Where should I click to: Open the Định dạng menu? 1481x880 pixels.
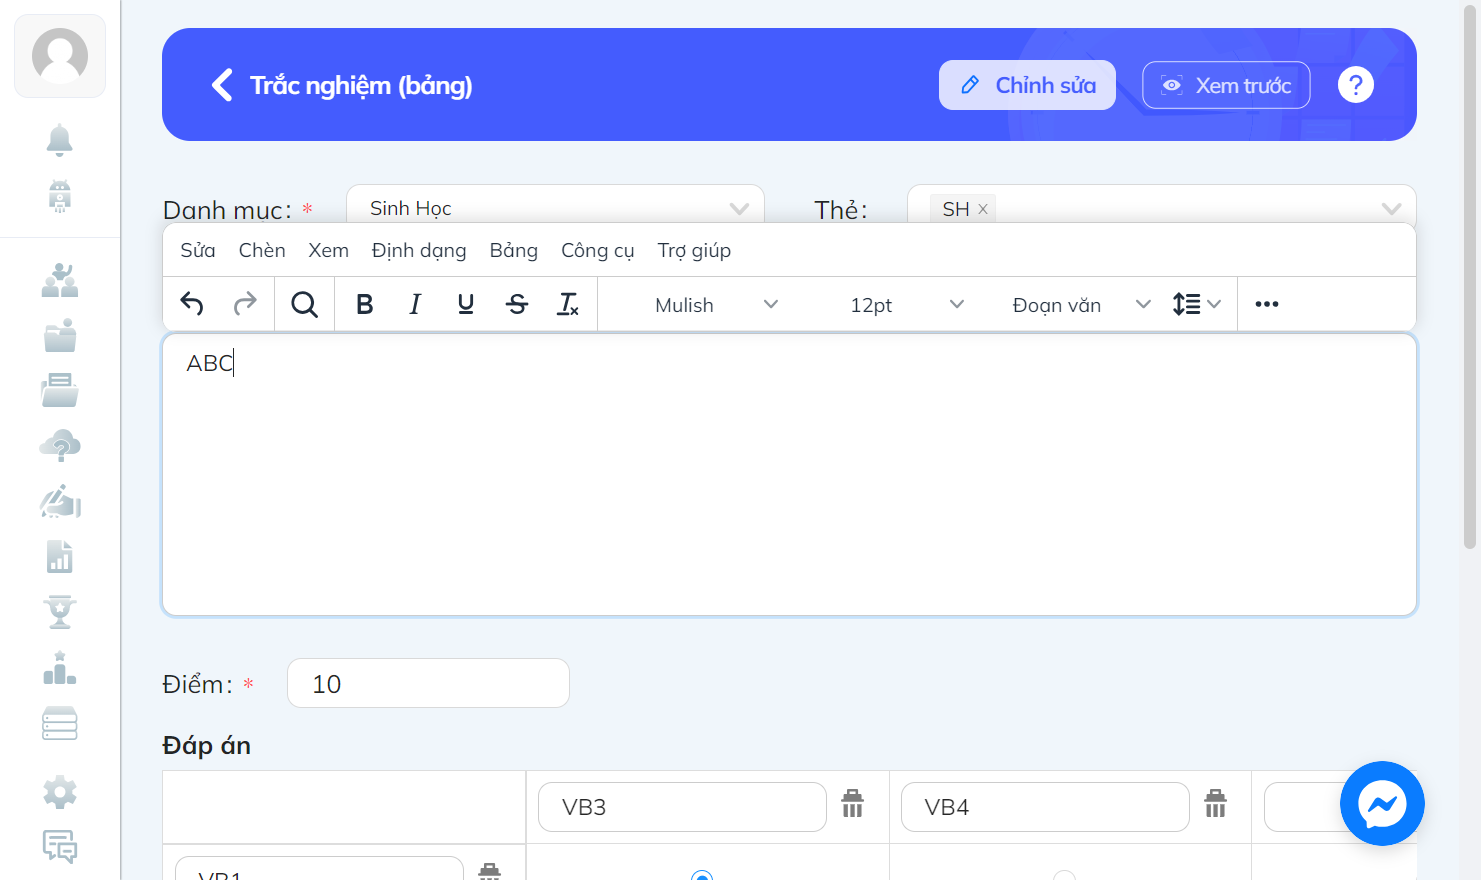click(419, 250)
